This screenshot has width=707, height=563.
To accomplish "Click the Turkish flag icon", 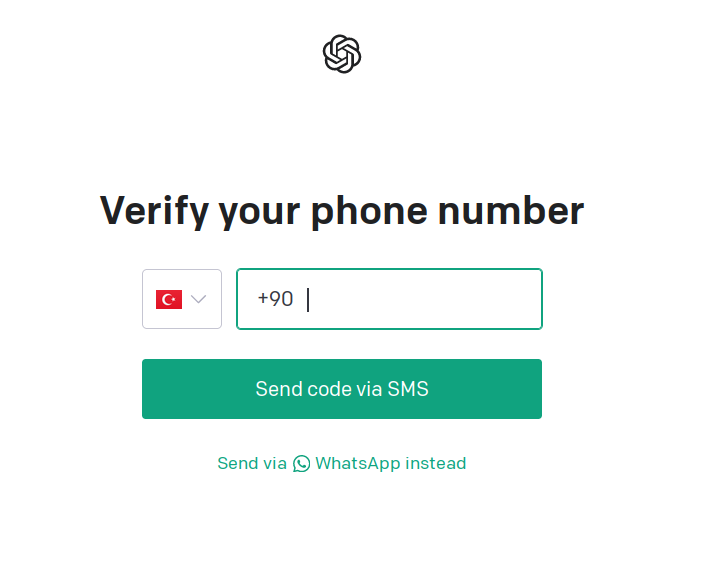I will (x=169, y=299).
